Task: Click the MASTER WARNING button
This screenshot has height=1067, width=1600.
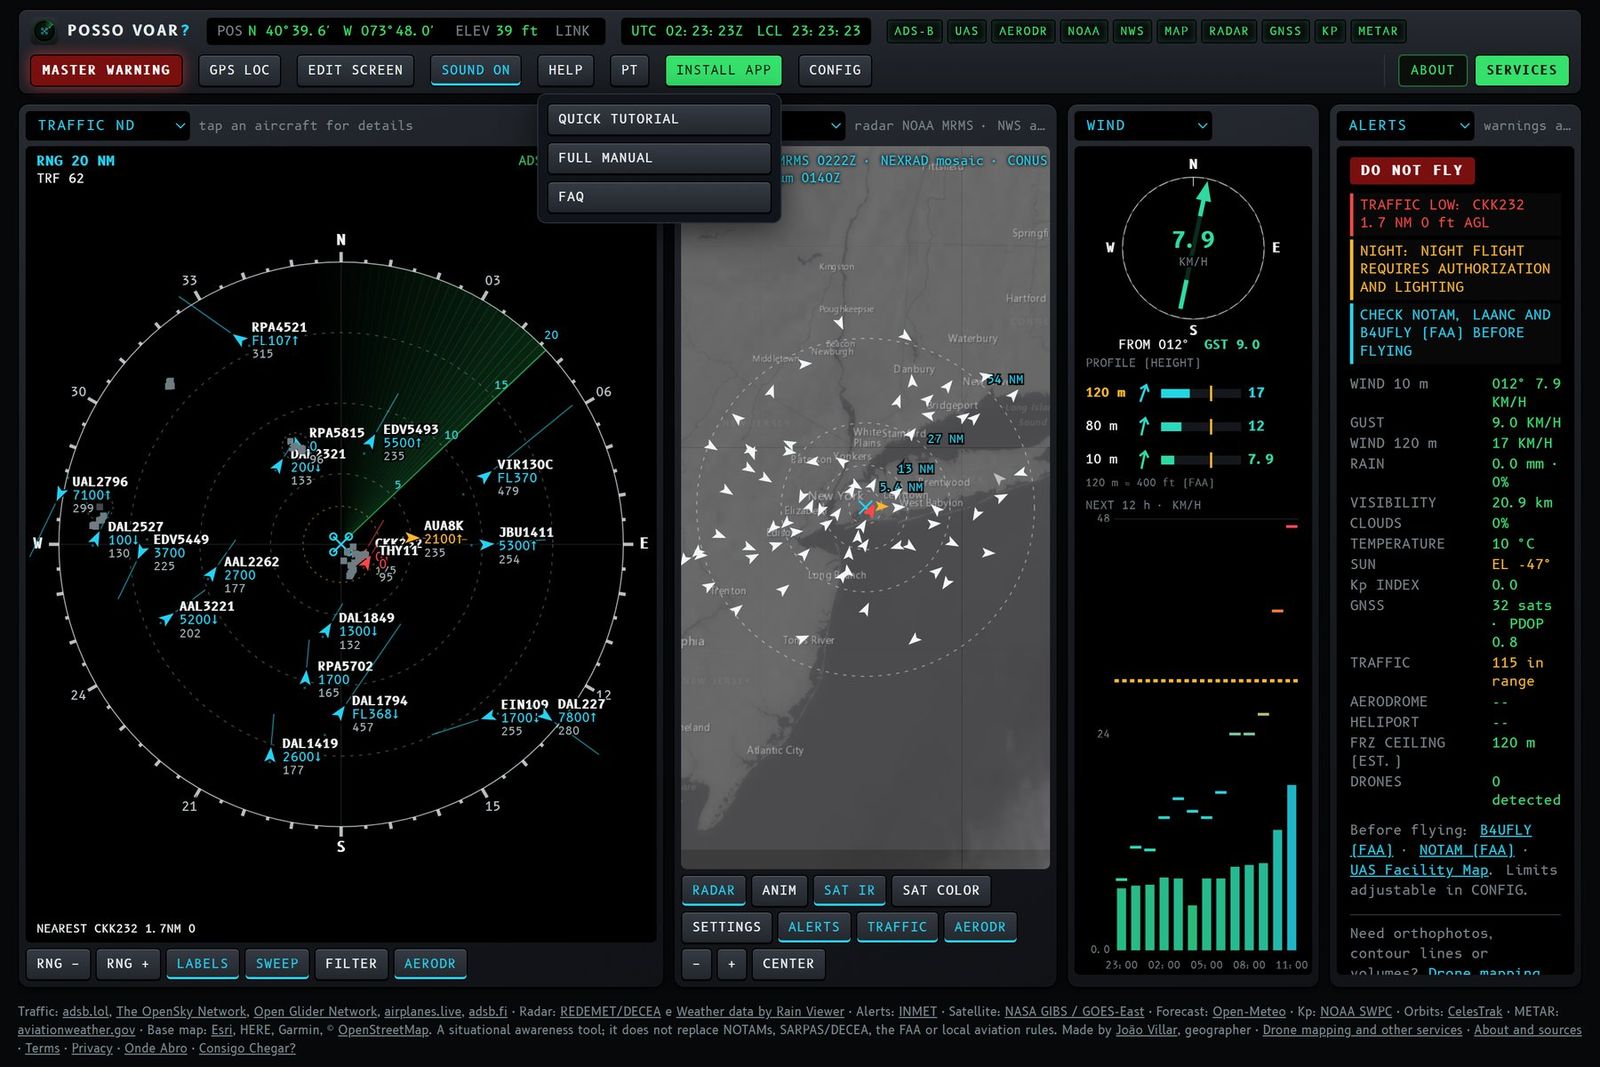Action: pos(106,70)
